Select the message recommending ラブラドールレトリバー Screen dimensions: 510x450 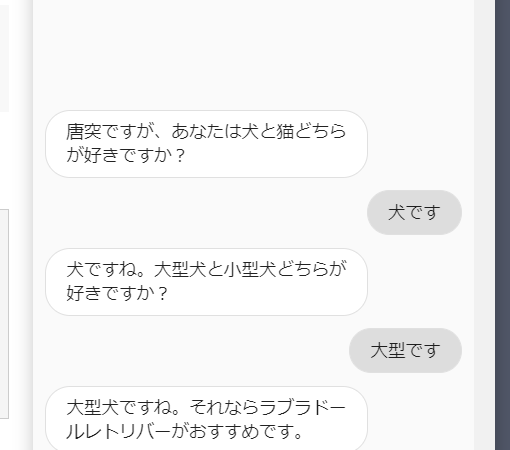pyautogui.click(x=206, y=418)
